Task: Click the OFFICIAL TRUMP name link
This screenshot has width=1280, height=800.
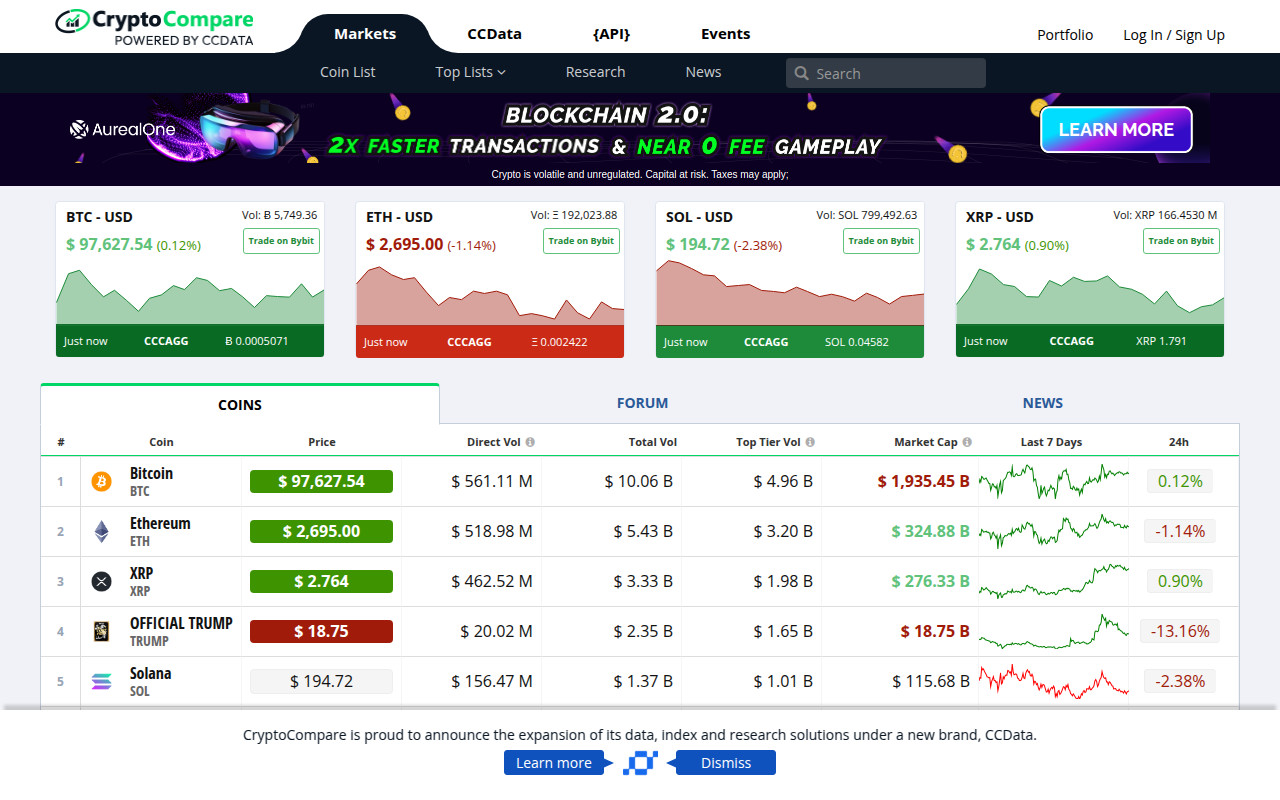Action: point(181,623)
